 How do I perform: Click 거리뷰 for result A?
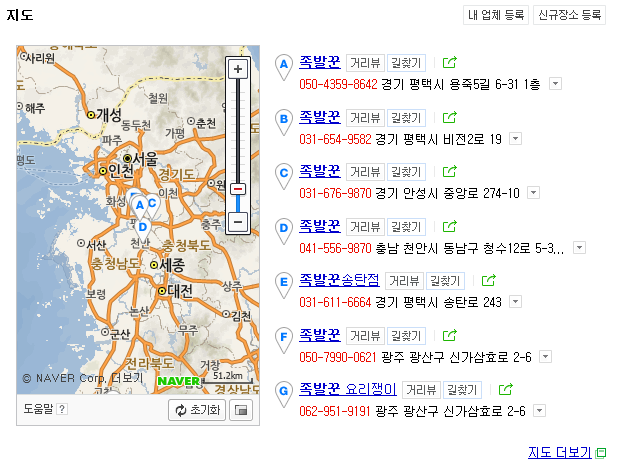pos(365,63)
